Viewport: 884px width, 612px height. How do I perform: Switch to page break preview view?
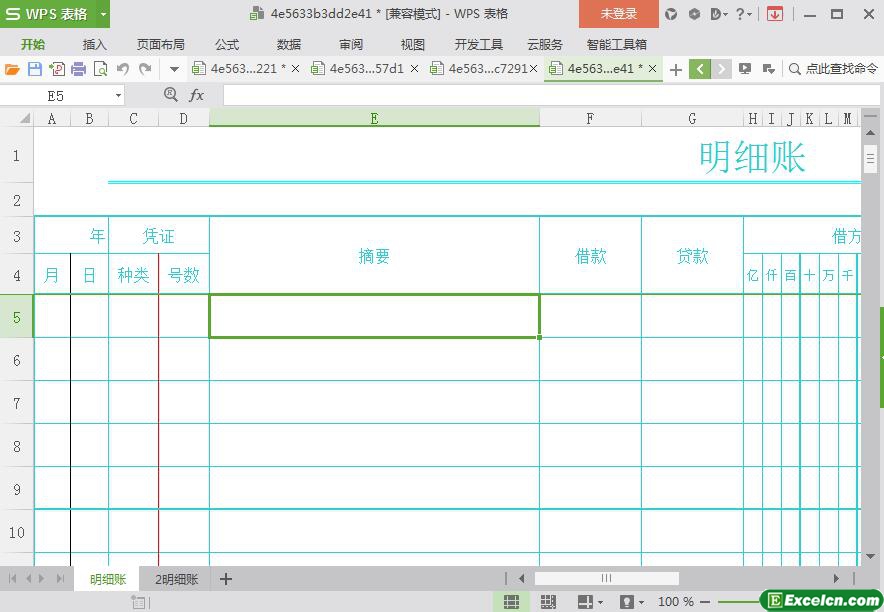(x=548, y=602)
